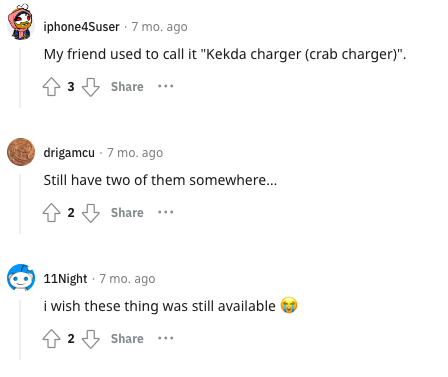The height and width of the screenshot is (377, 448).
Task: Upvote 11Night's comment
Action: pyautogui.click(x=52, y=339)
